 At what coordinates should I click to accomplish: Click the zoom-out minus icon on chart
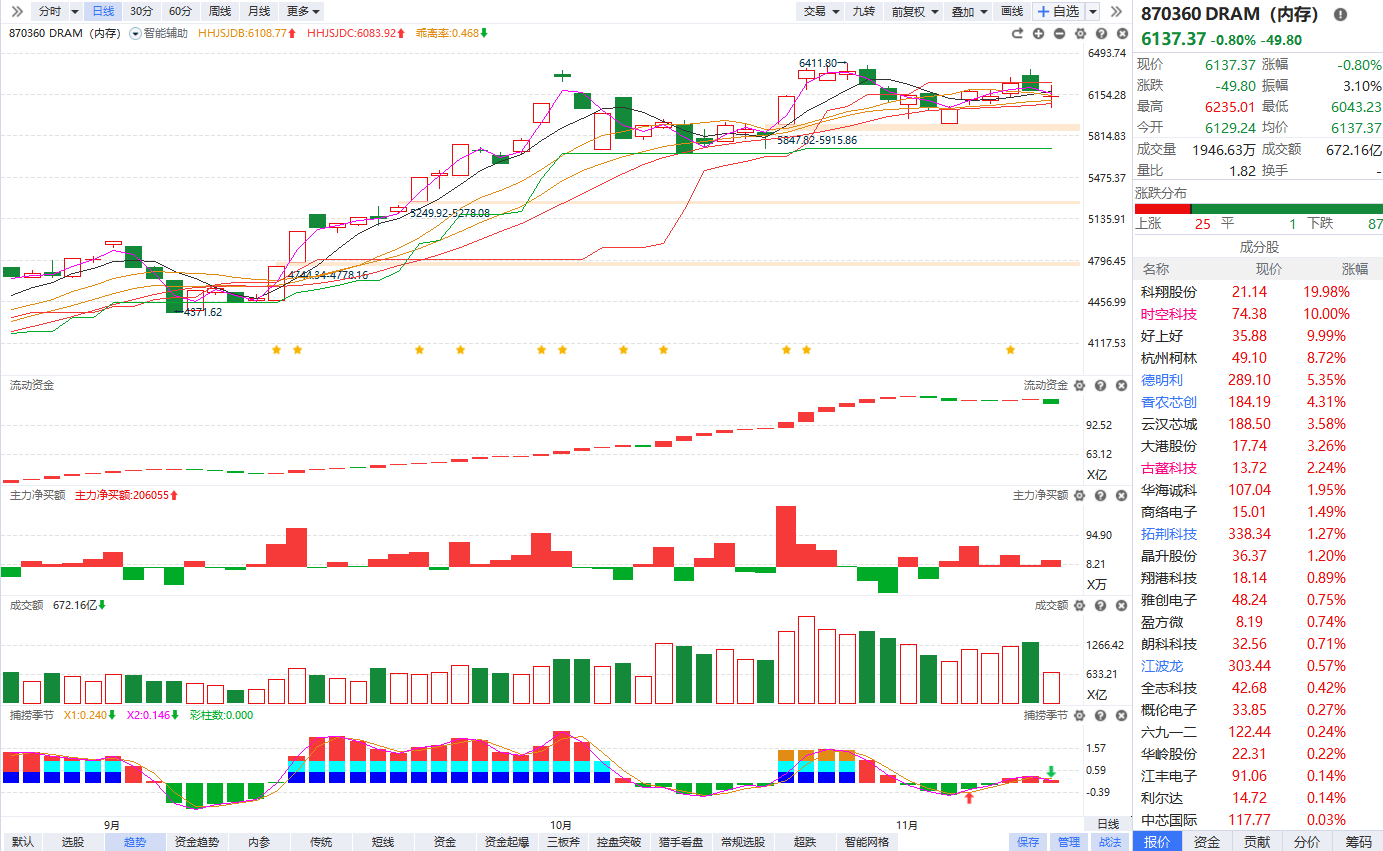[x=1059, y=33]
